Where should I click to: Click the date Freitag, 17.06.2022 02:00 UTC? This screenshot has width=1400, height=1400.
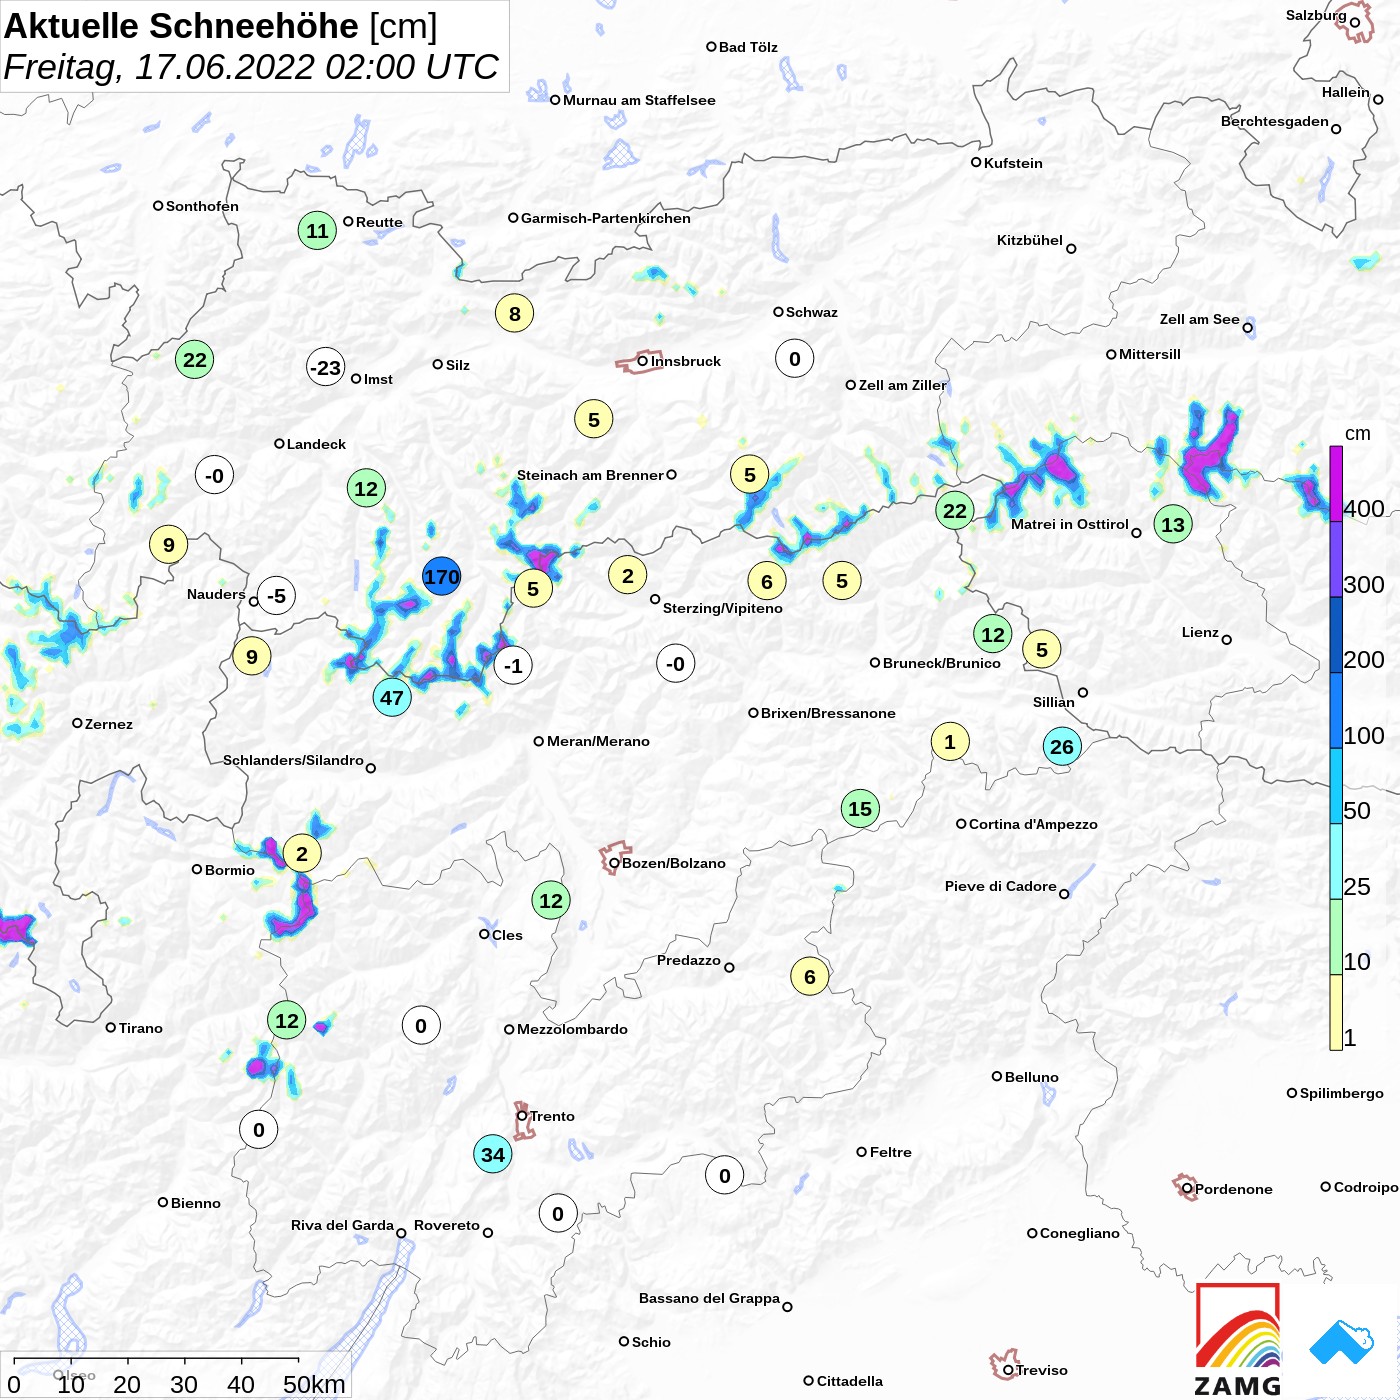[x=251, y=67]
